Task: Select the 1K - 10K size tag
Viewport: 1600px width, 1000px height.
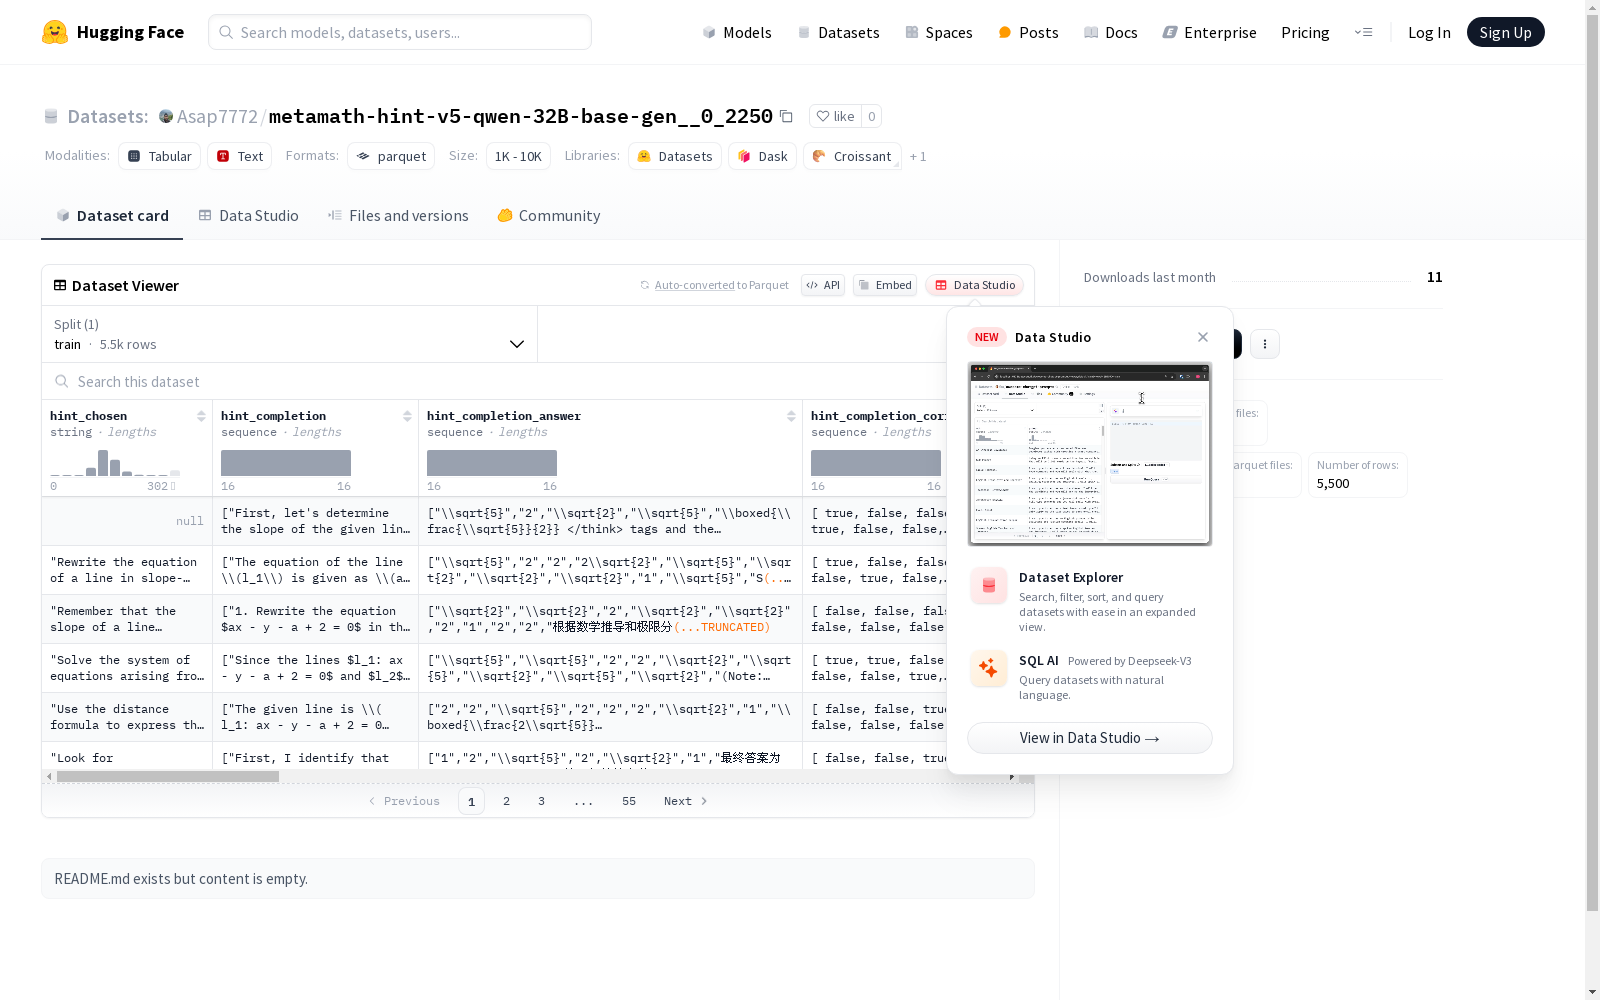Action: [518, 156]
